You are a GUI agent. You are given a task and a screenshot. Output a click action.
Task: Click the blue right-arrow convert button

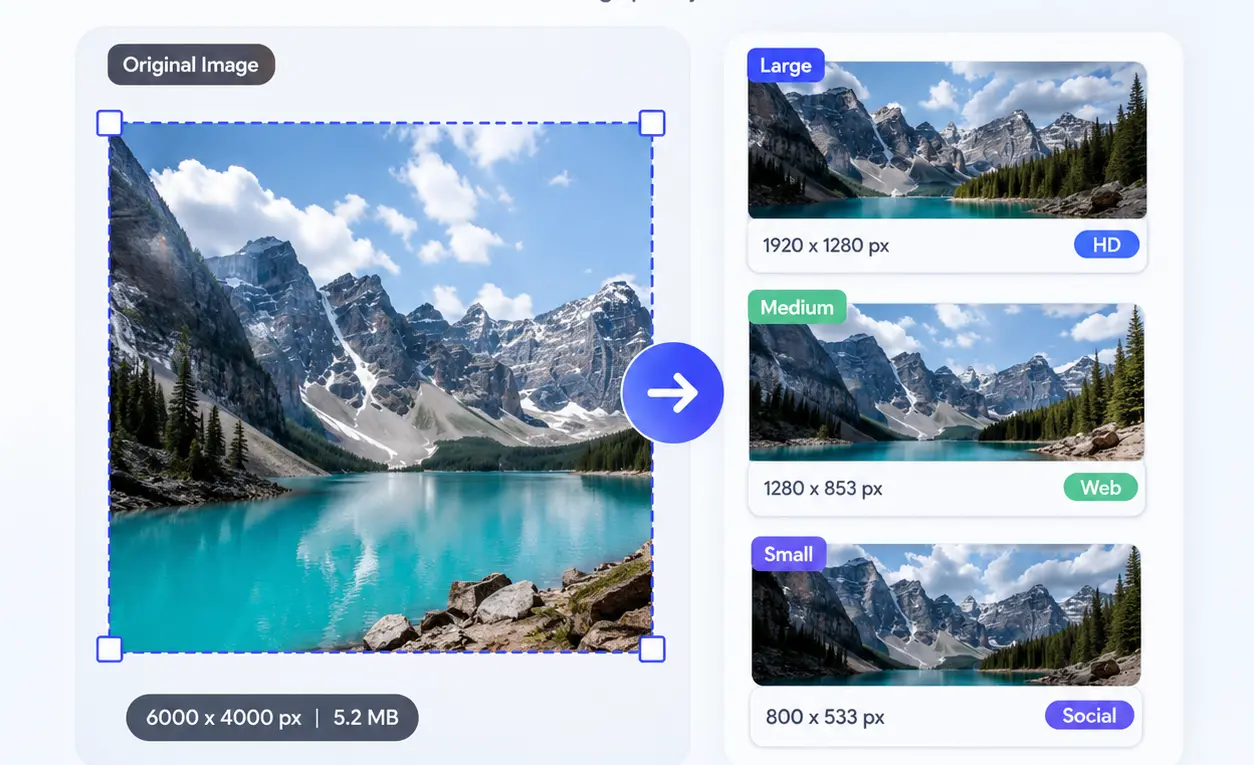tap(672, 393)
